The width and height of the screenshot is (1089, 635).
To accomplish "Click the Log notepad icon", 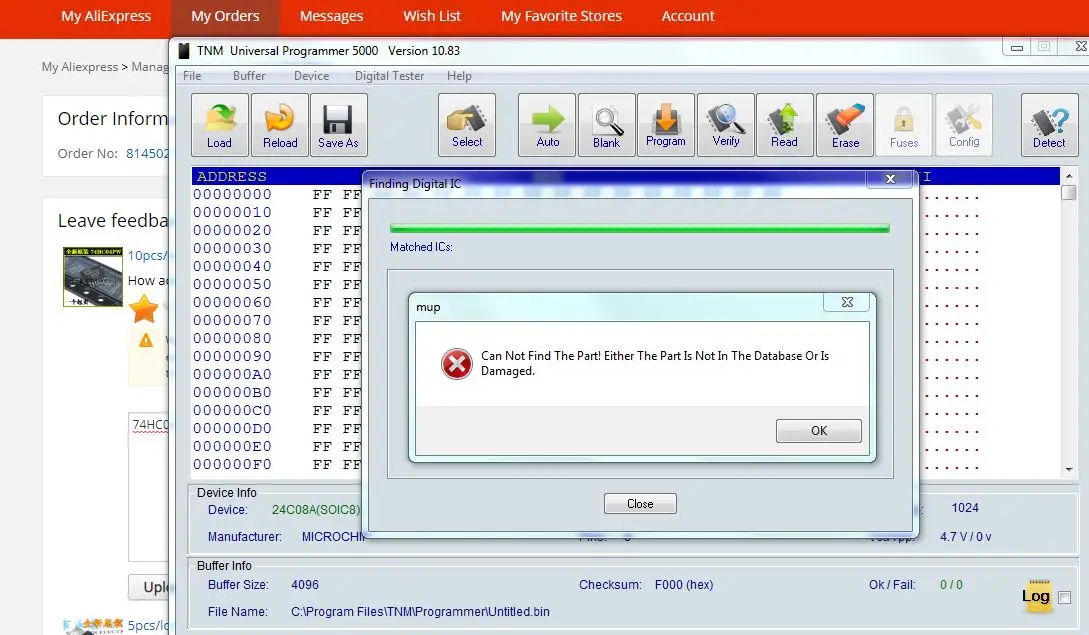I will click(x=1036, y=596).
